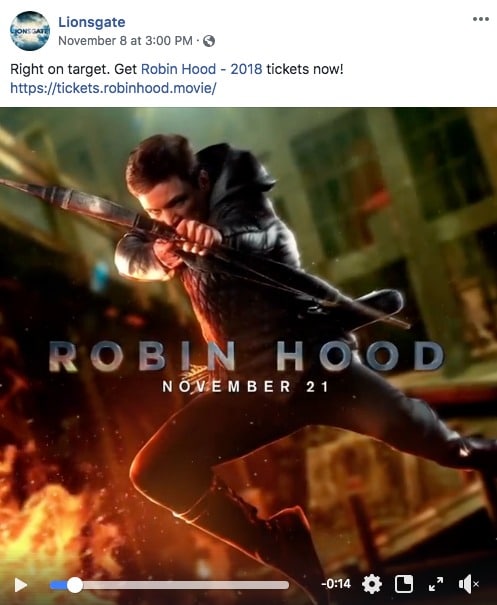Play the Robin Hood video

(x=20, y=585)
